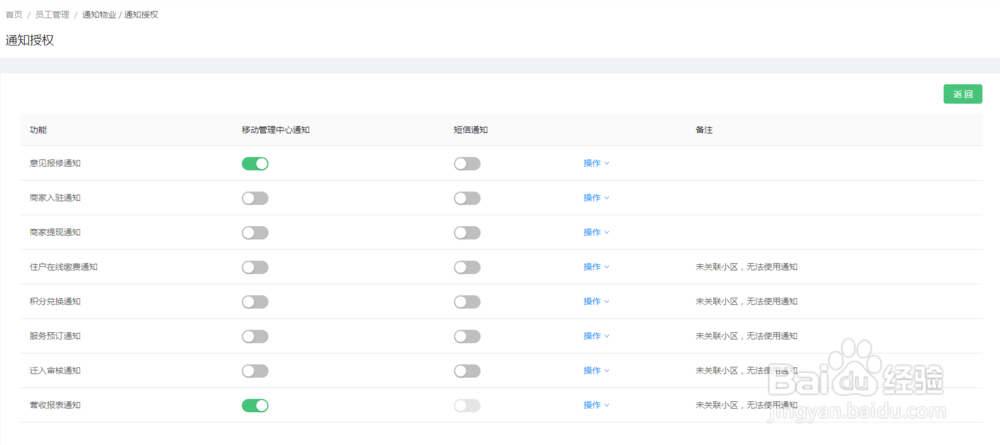Enable mobile notification for 迁入审核通知

(x=255, y=371)
